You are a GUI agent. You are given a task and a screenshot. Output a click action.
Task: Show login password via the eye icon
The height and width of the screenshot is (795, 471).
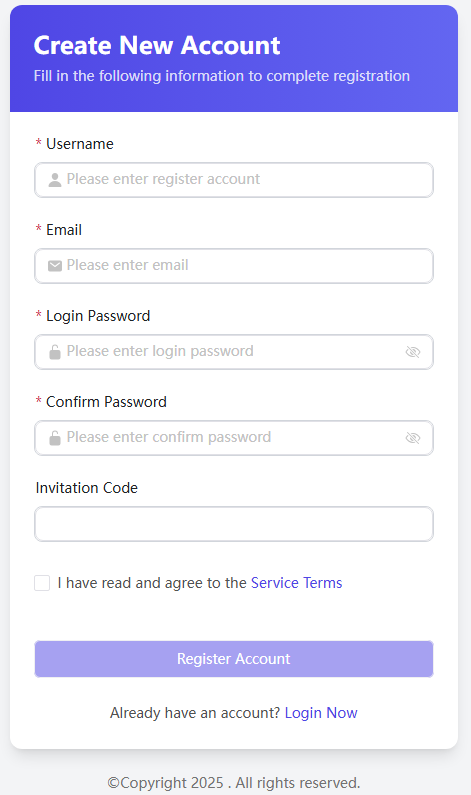click(413, 352)
